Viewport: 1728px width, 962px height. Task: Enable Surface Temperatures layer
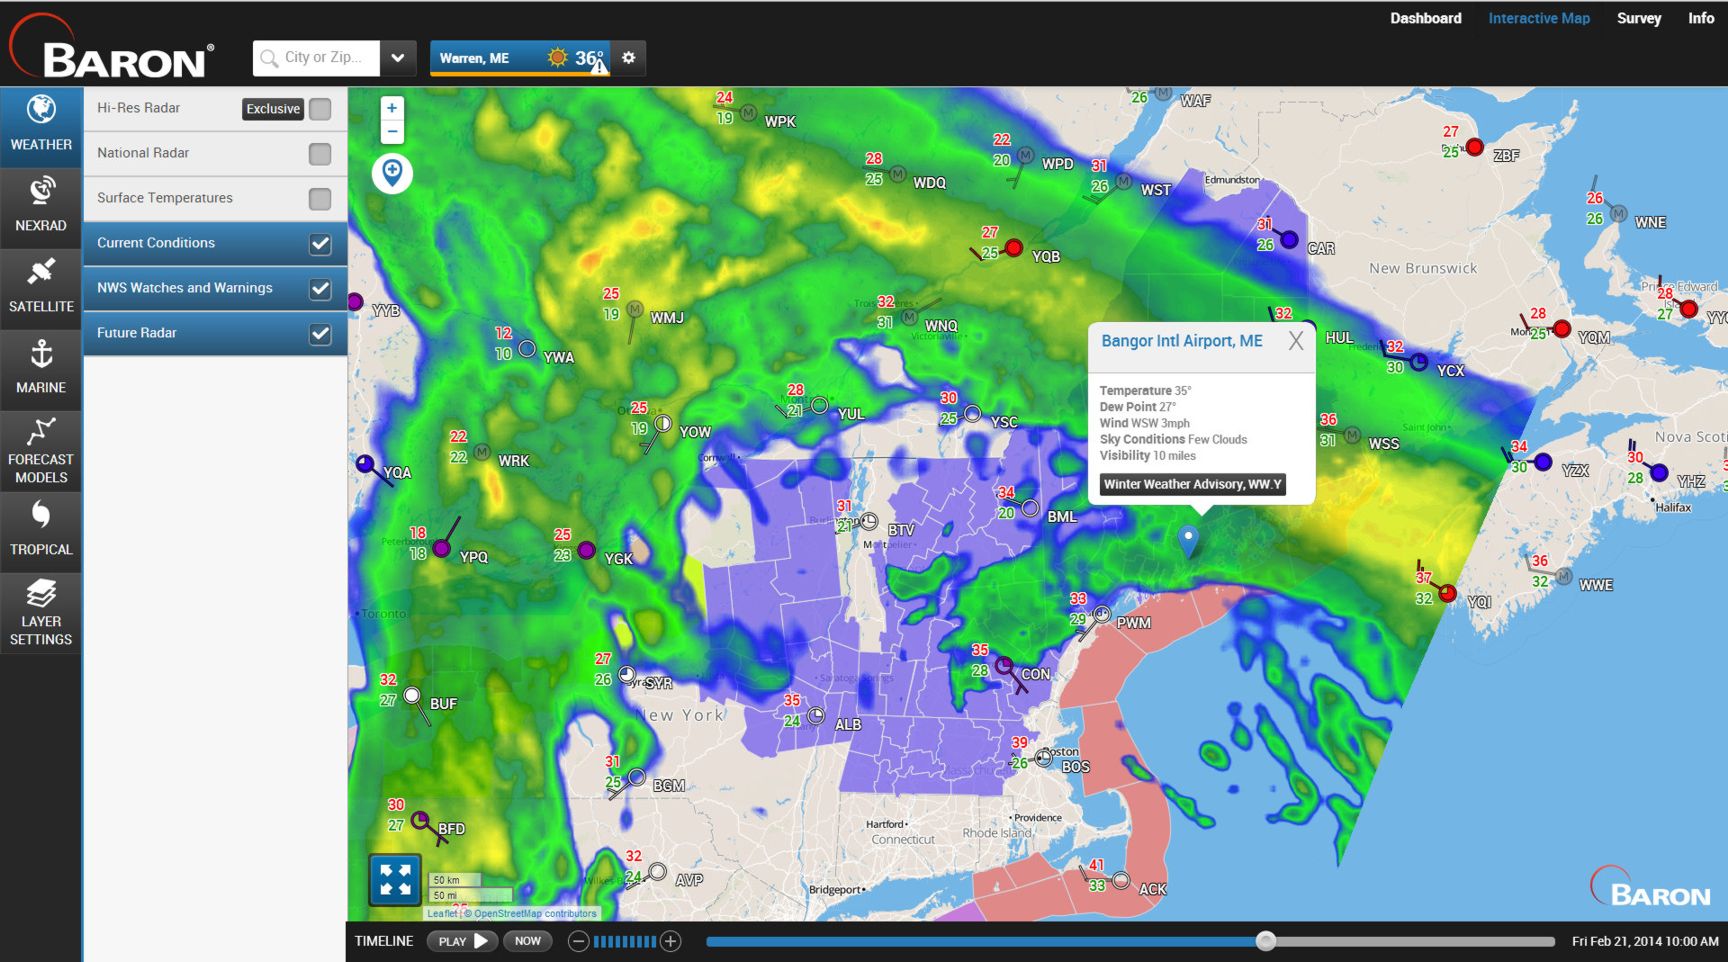pyautogui.click(x=320, y=199)
